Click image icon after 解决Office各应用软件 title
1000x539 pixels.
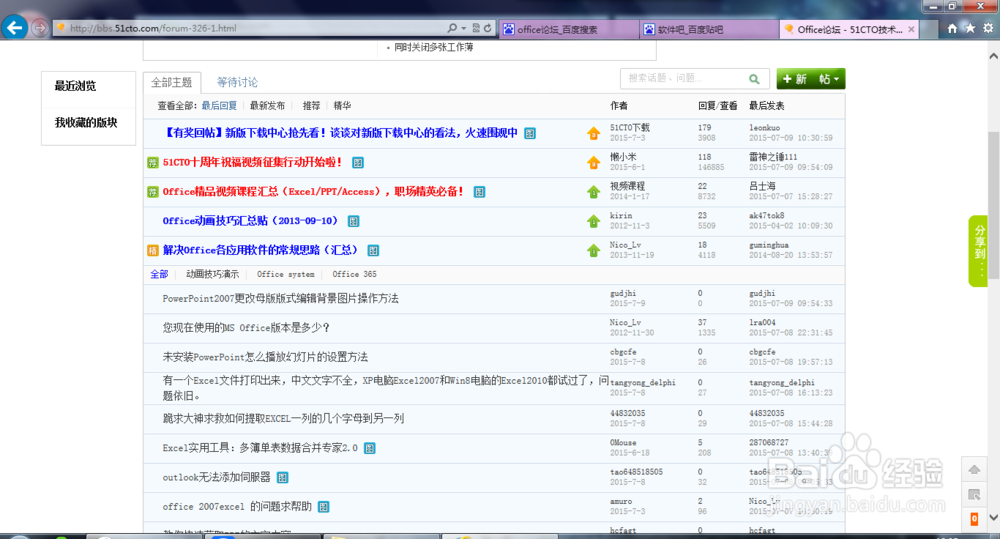click(374, 251)
